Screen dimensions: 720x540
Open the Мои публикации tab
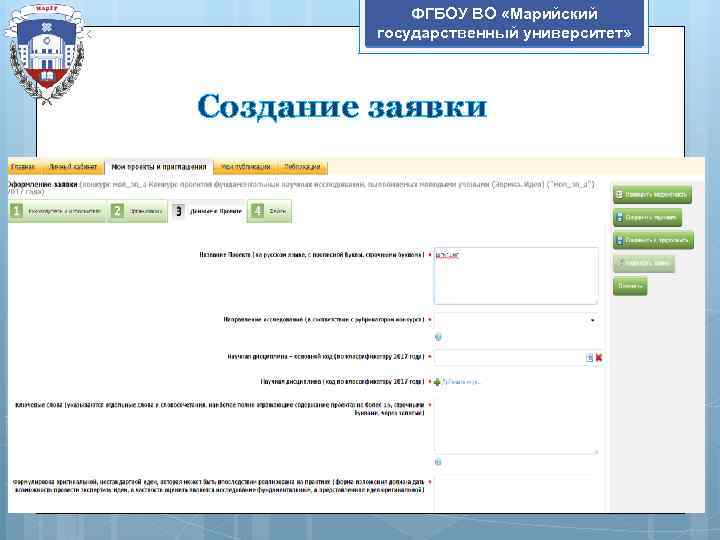coord(246,167)
